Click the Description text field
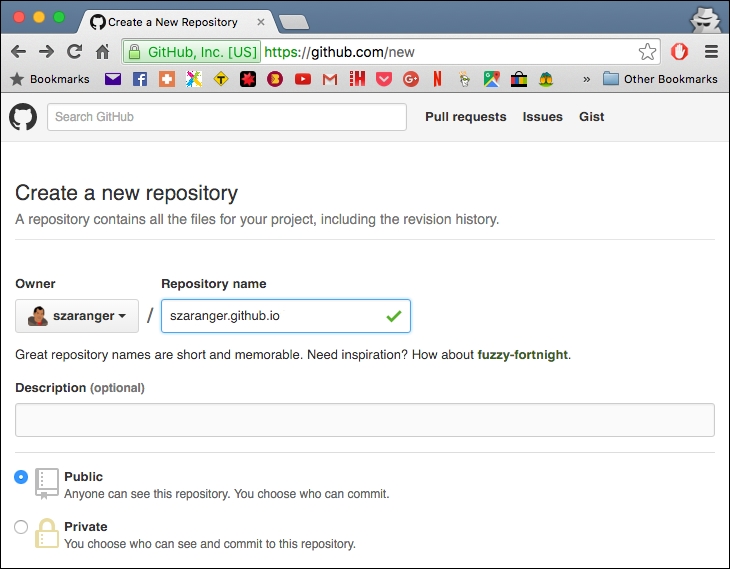Screen dimensions: 730x569 pos(364,420)
